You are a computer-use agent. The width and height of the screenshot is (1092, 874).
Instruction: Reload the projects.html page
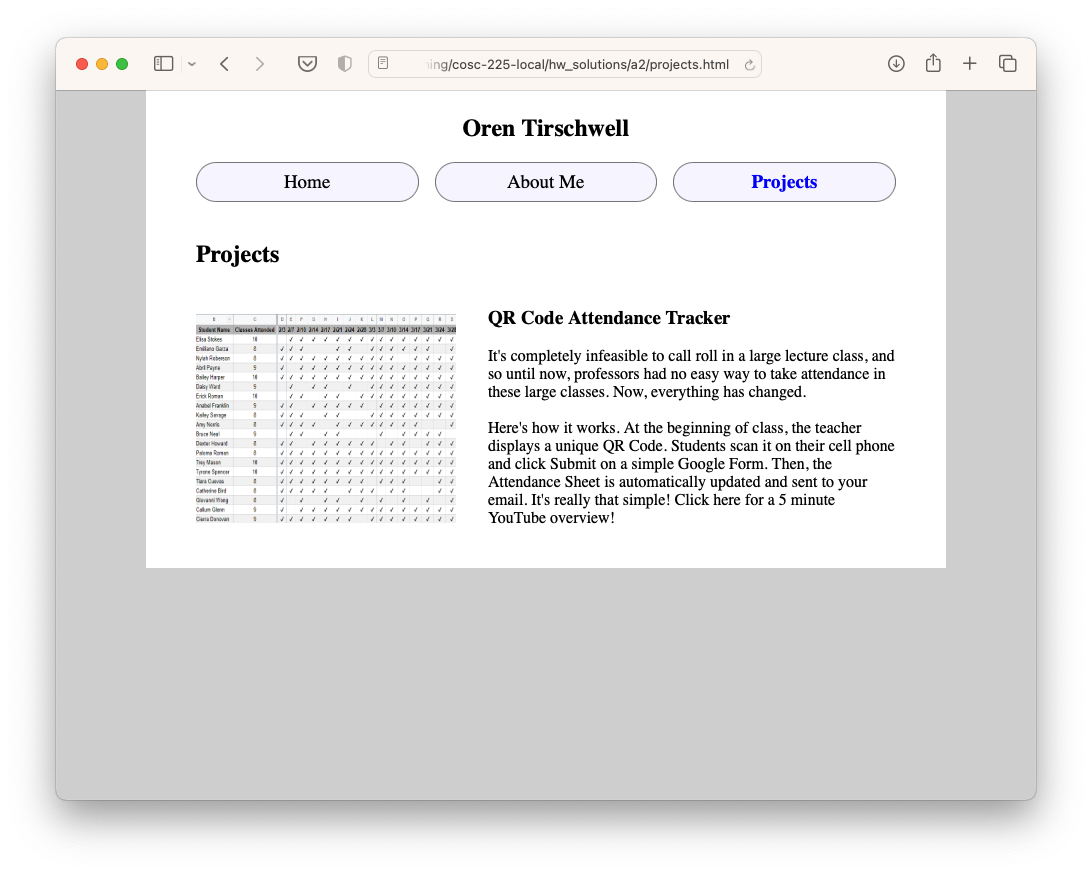(x=749, y=65)
